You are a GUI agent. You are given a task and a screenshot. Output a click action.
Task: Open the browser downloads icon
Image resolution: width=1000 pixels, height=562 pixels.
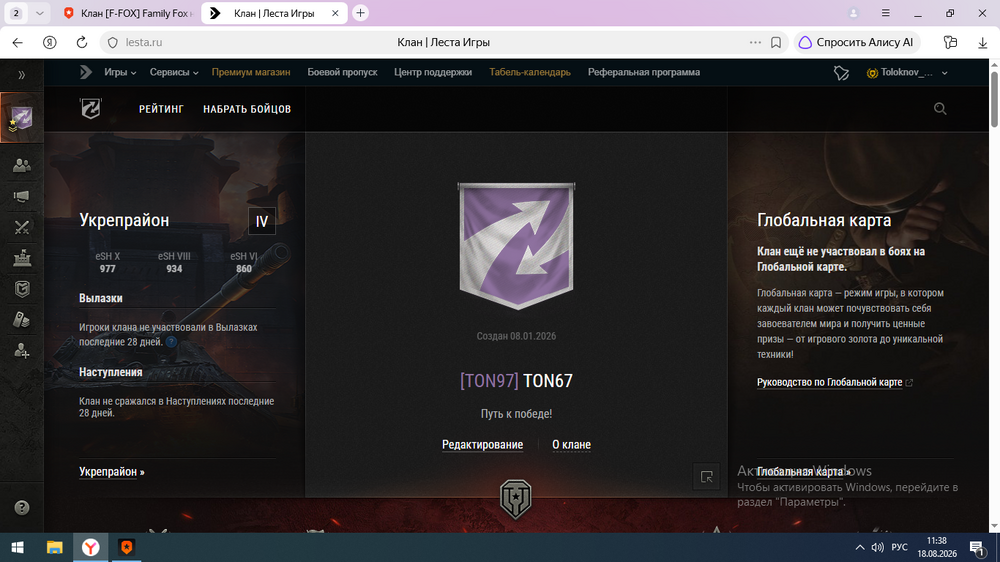click(982, 42)
